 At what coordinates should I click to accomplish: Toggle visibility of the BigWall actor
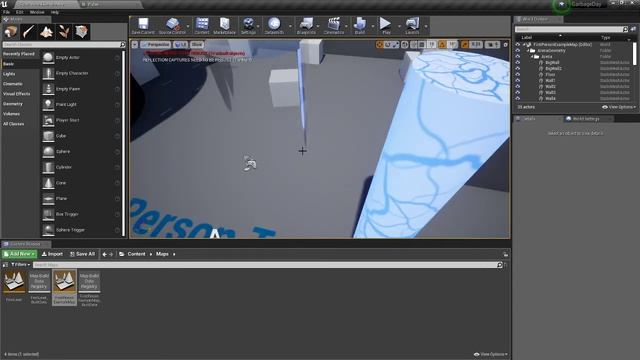[518, 62]
